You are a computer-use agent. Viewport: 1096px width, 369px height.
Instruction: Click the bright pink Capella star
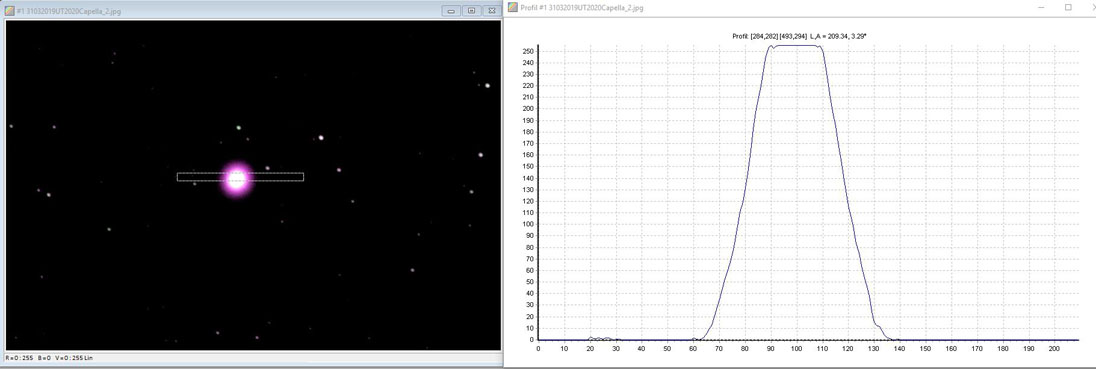click(x=237, y=179)
